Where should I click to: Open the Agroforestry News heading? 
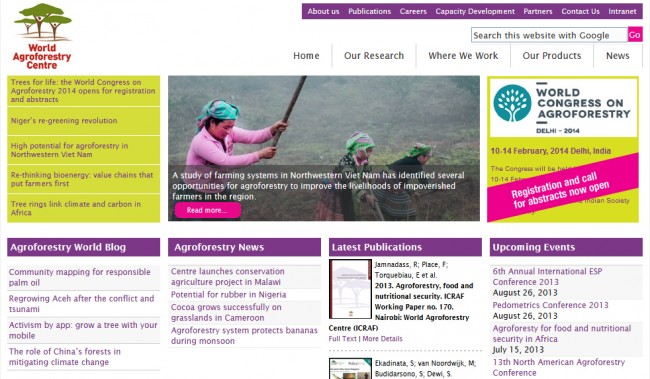coord(219,247)
